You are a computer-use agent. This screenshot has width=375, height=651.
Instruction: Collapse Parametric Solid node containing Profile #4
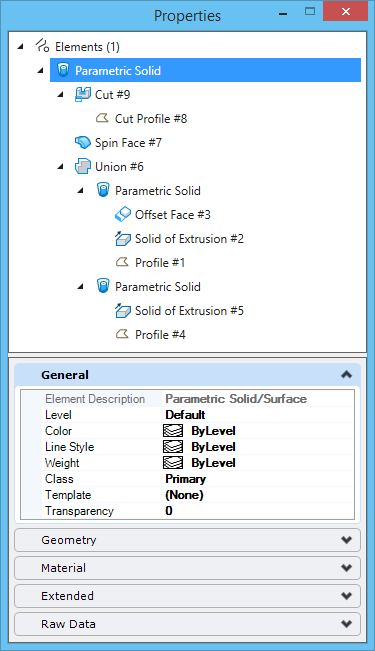click(81, 286)
